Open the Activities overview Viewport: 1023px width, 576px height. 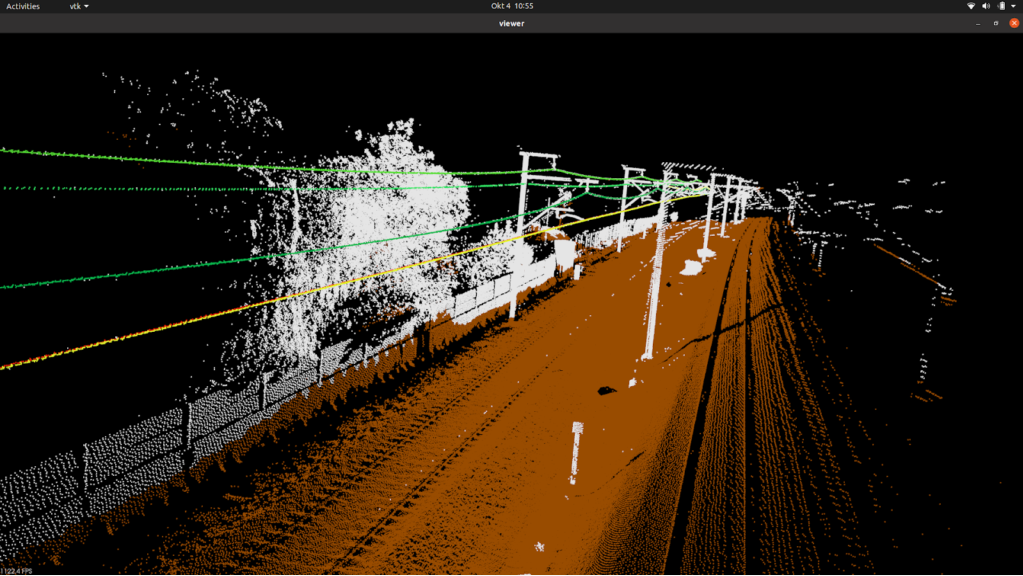(23, 6)
